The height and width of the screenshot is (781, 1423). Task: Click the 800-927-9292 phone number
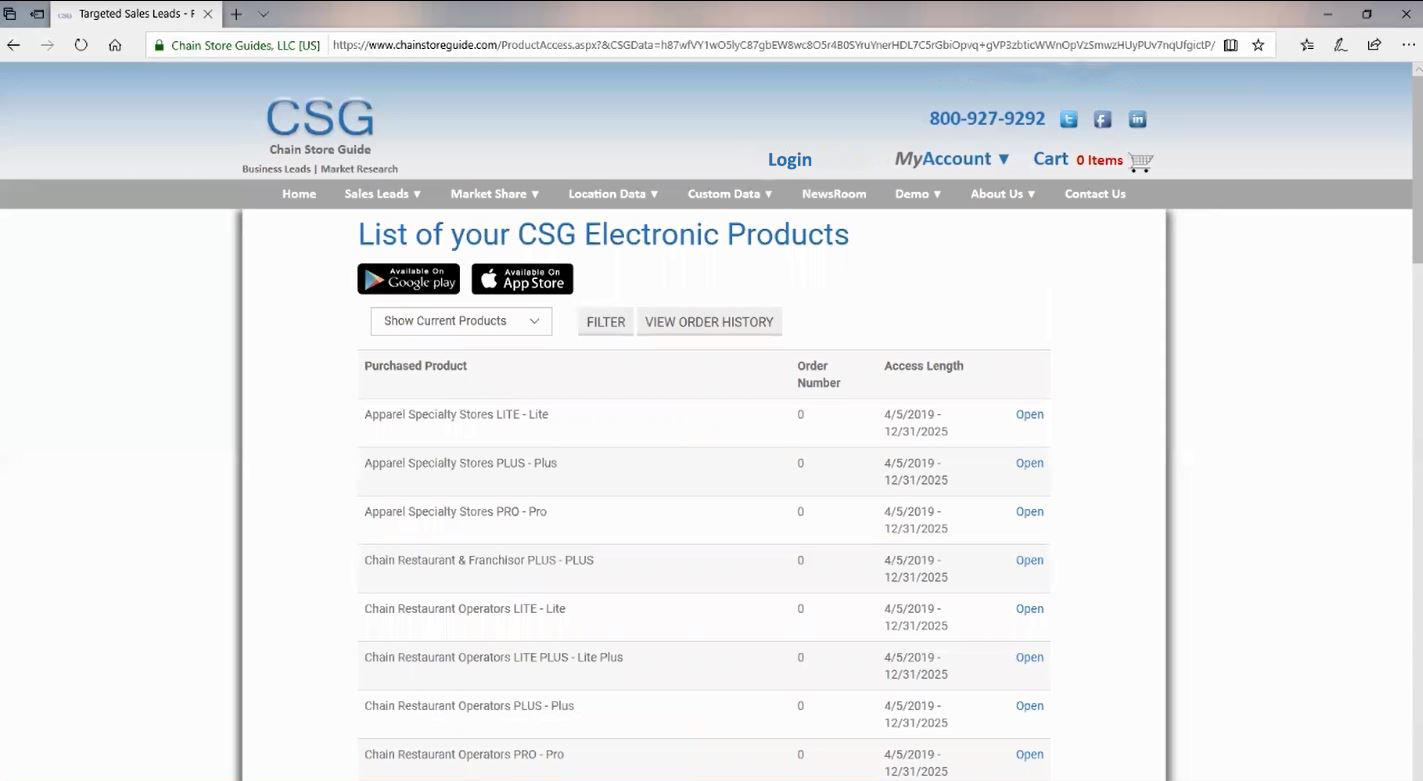tap(987, 118)
